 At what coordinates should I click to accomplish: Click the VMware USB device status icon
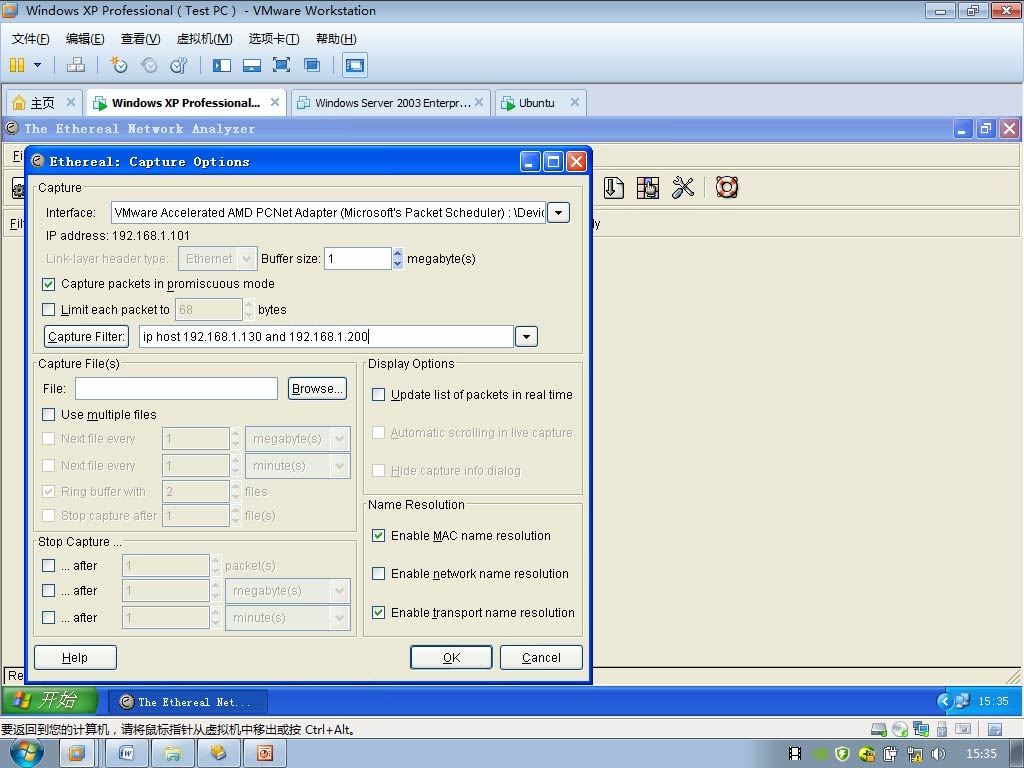[942, 729]
